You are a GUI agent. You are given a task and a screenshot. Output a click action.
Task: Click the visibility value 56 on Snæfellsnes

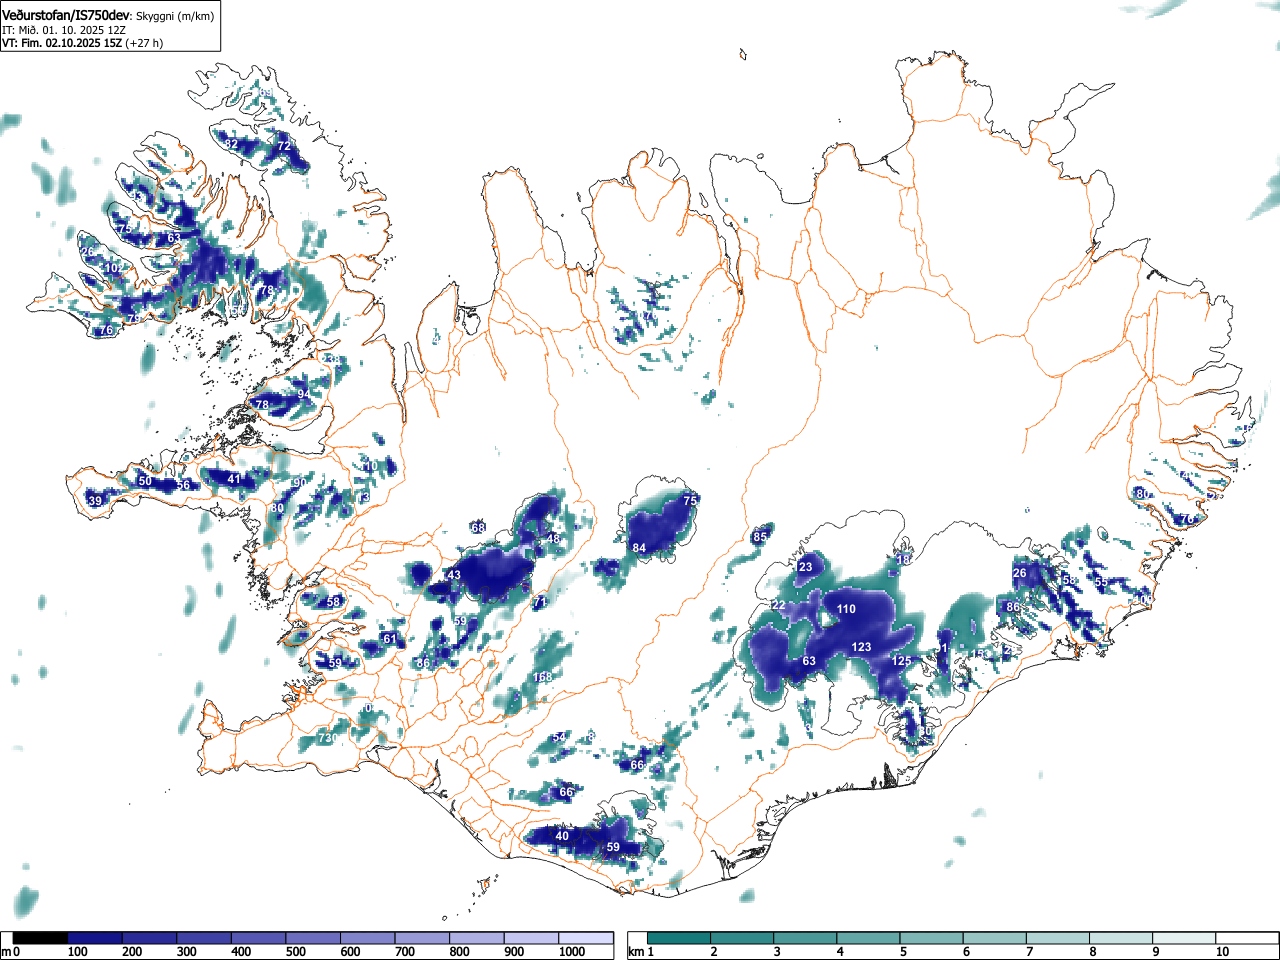(183, 485)
